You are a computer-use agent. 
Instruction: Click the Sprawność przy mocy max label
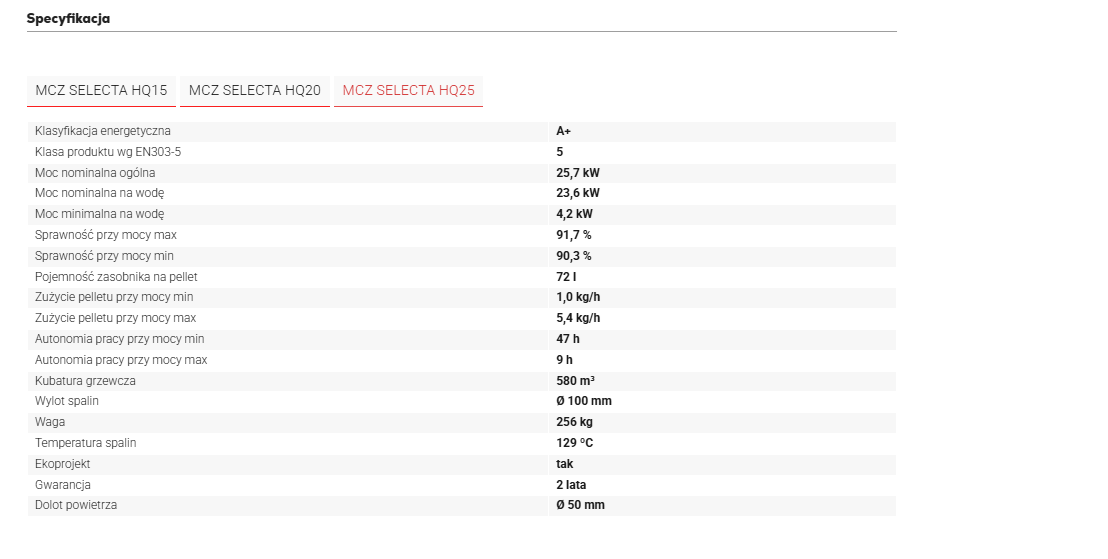[105, 235]
